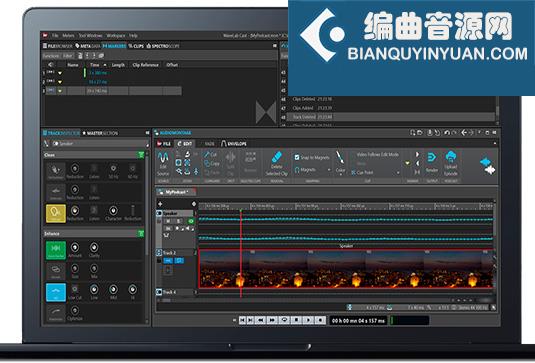This screenshot has height=363, width=535.
Task: Click the Upload Episode cloud icon
Action: [x=451, y=157]
